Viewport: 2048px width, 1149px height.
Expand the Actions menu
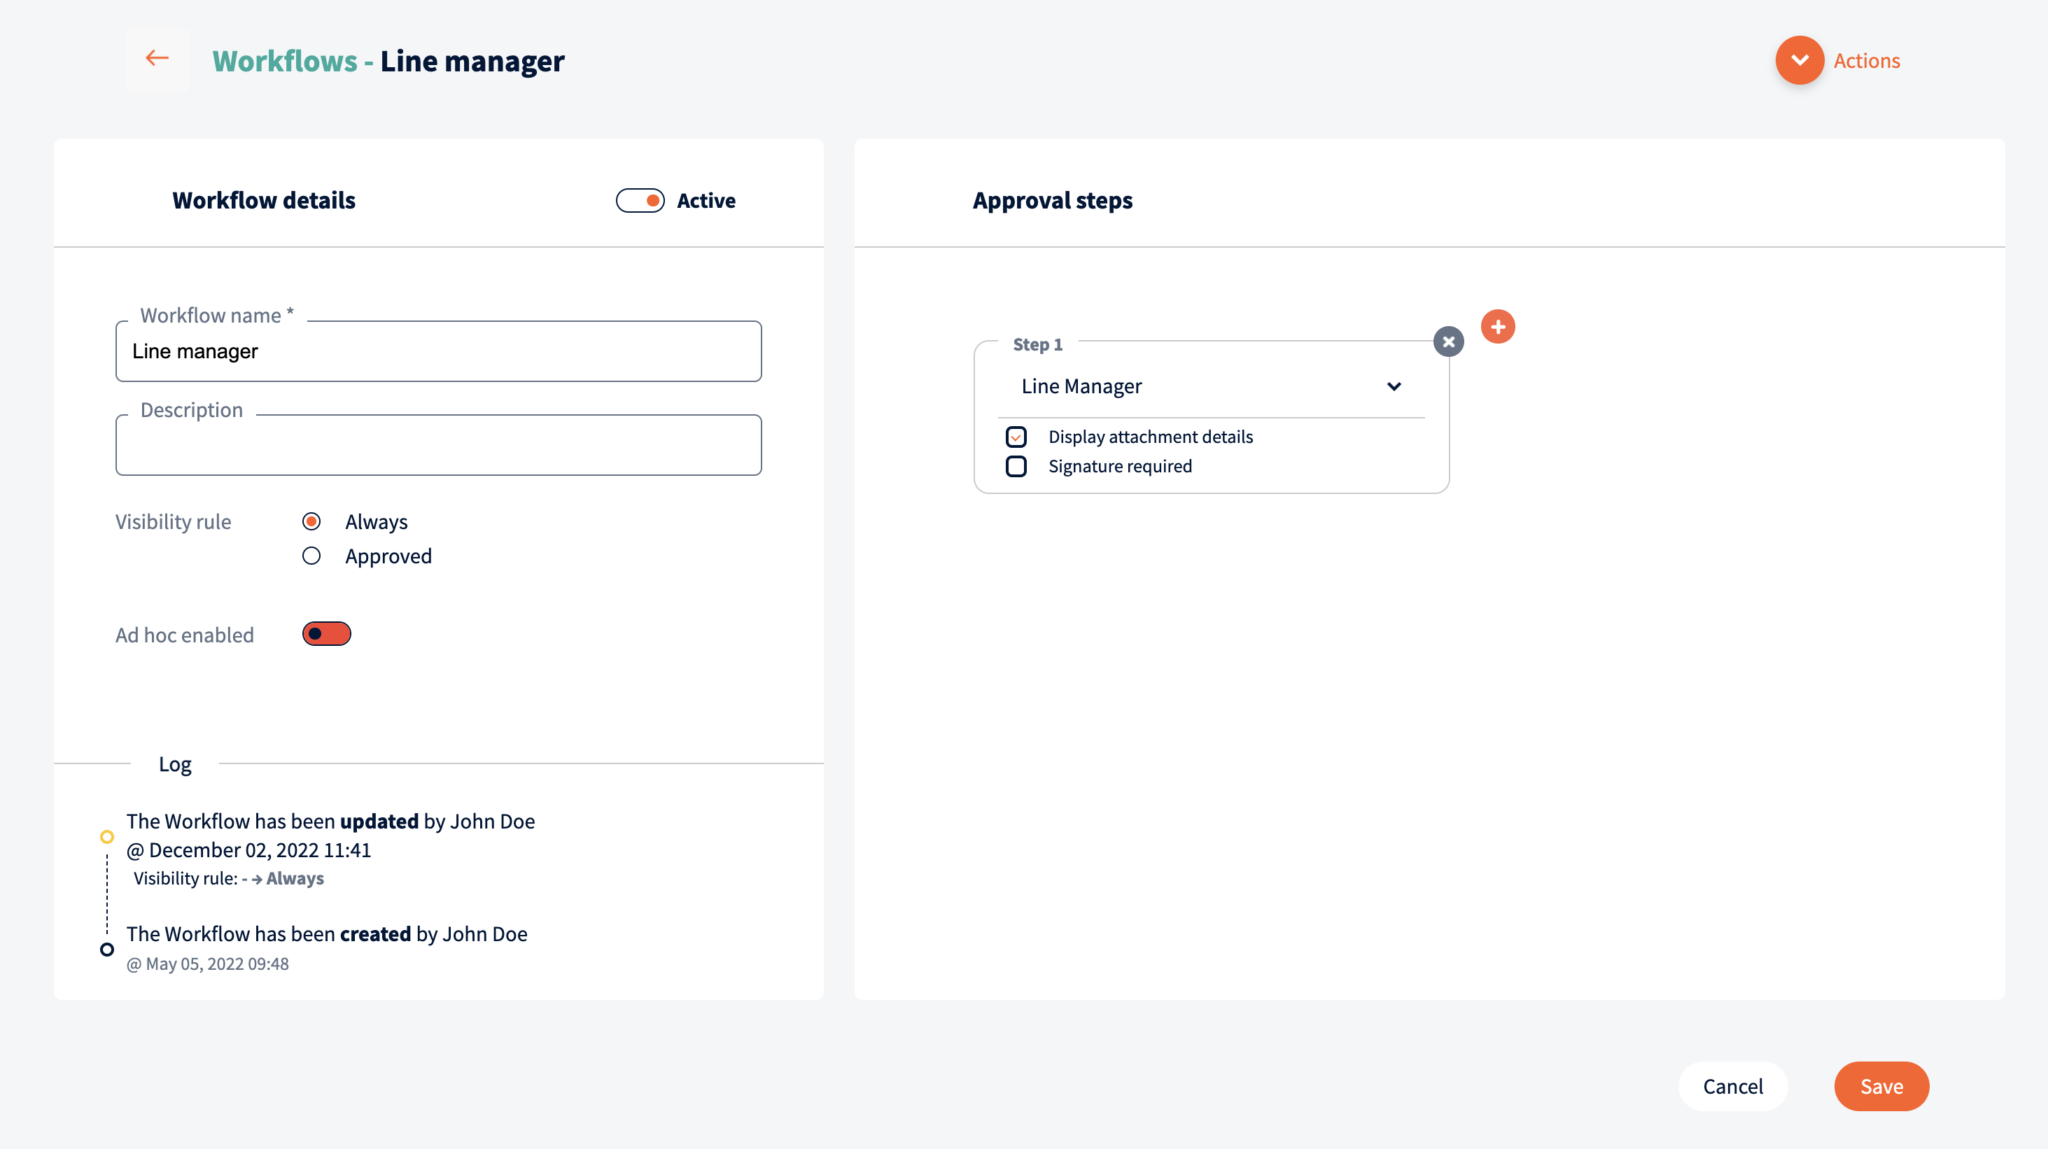click(x=1866, y=60)
